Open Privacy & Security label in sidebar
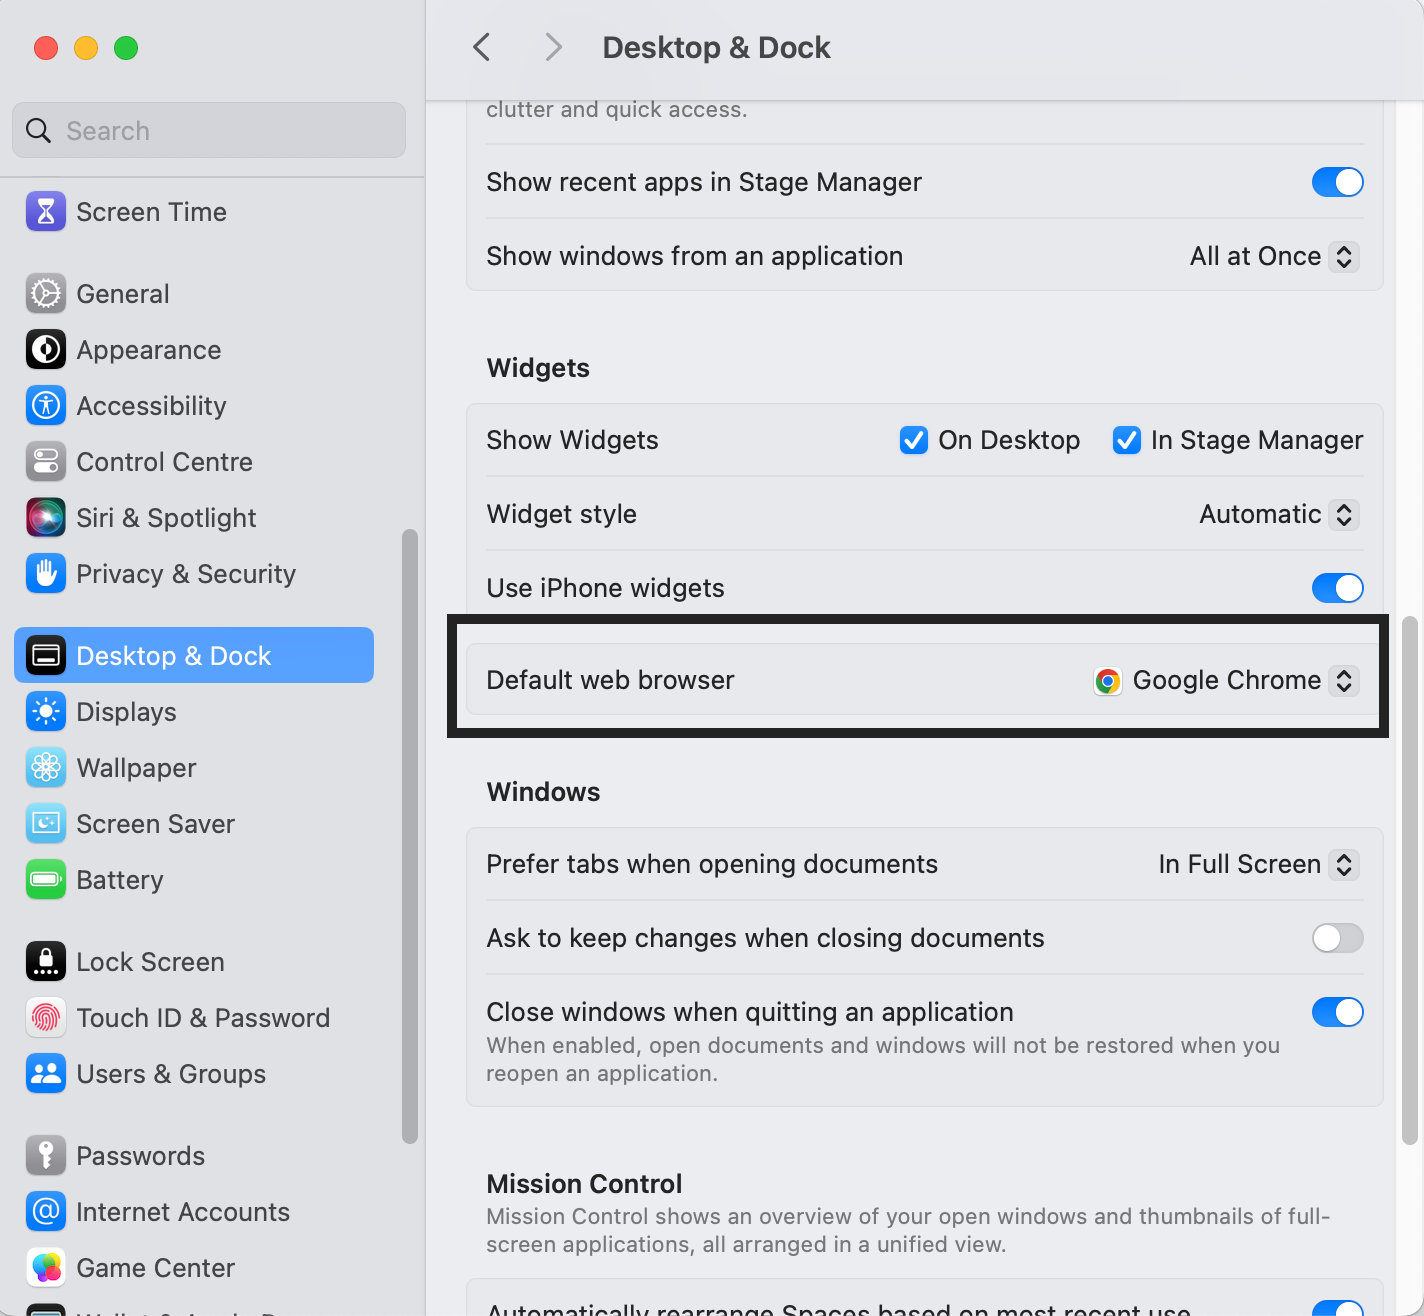Image resolution: width=1424 pixels, height=1316 pixels. point(187,574)
